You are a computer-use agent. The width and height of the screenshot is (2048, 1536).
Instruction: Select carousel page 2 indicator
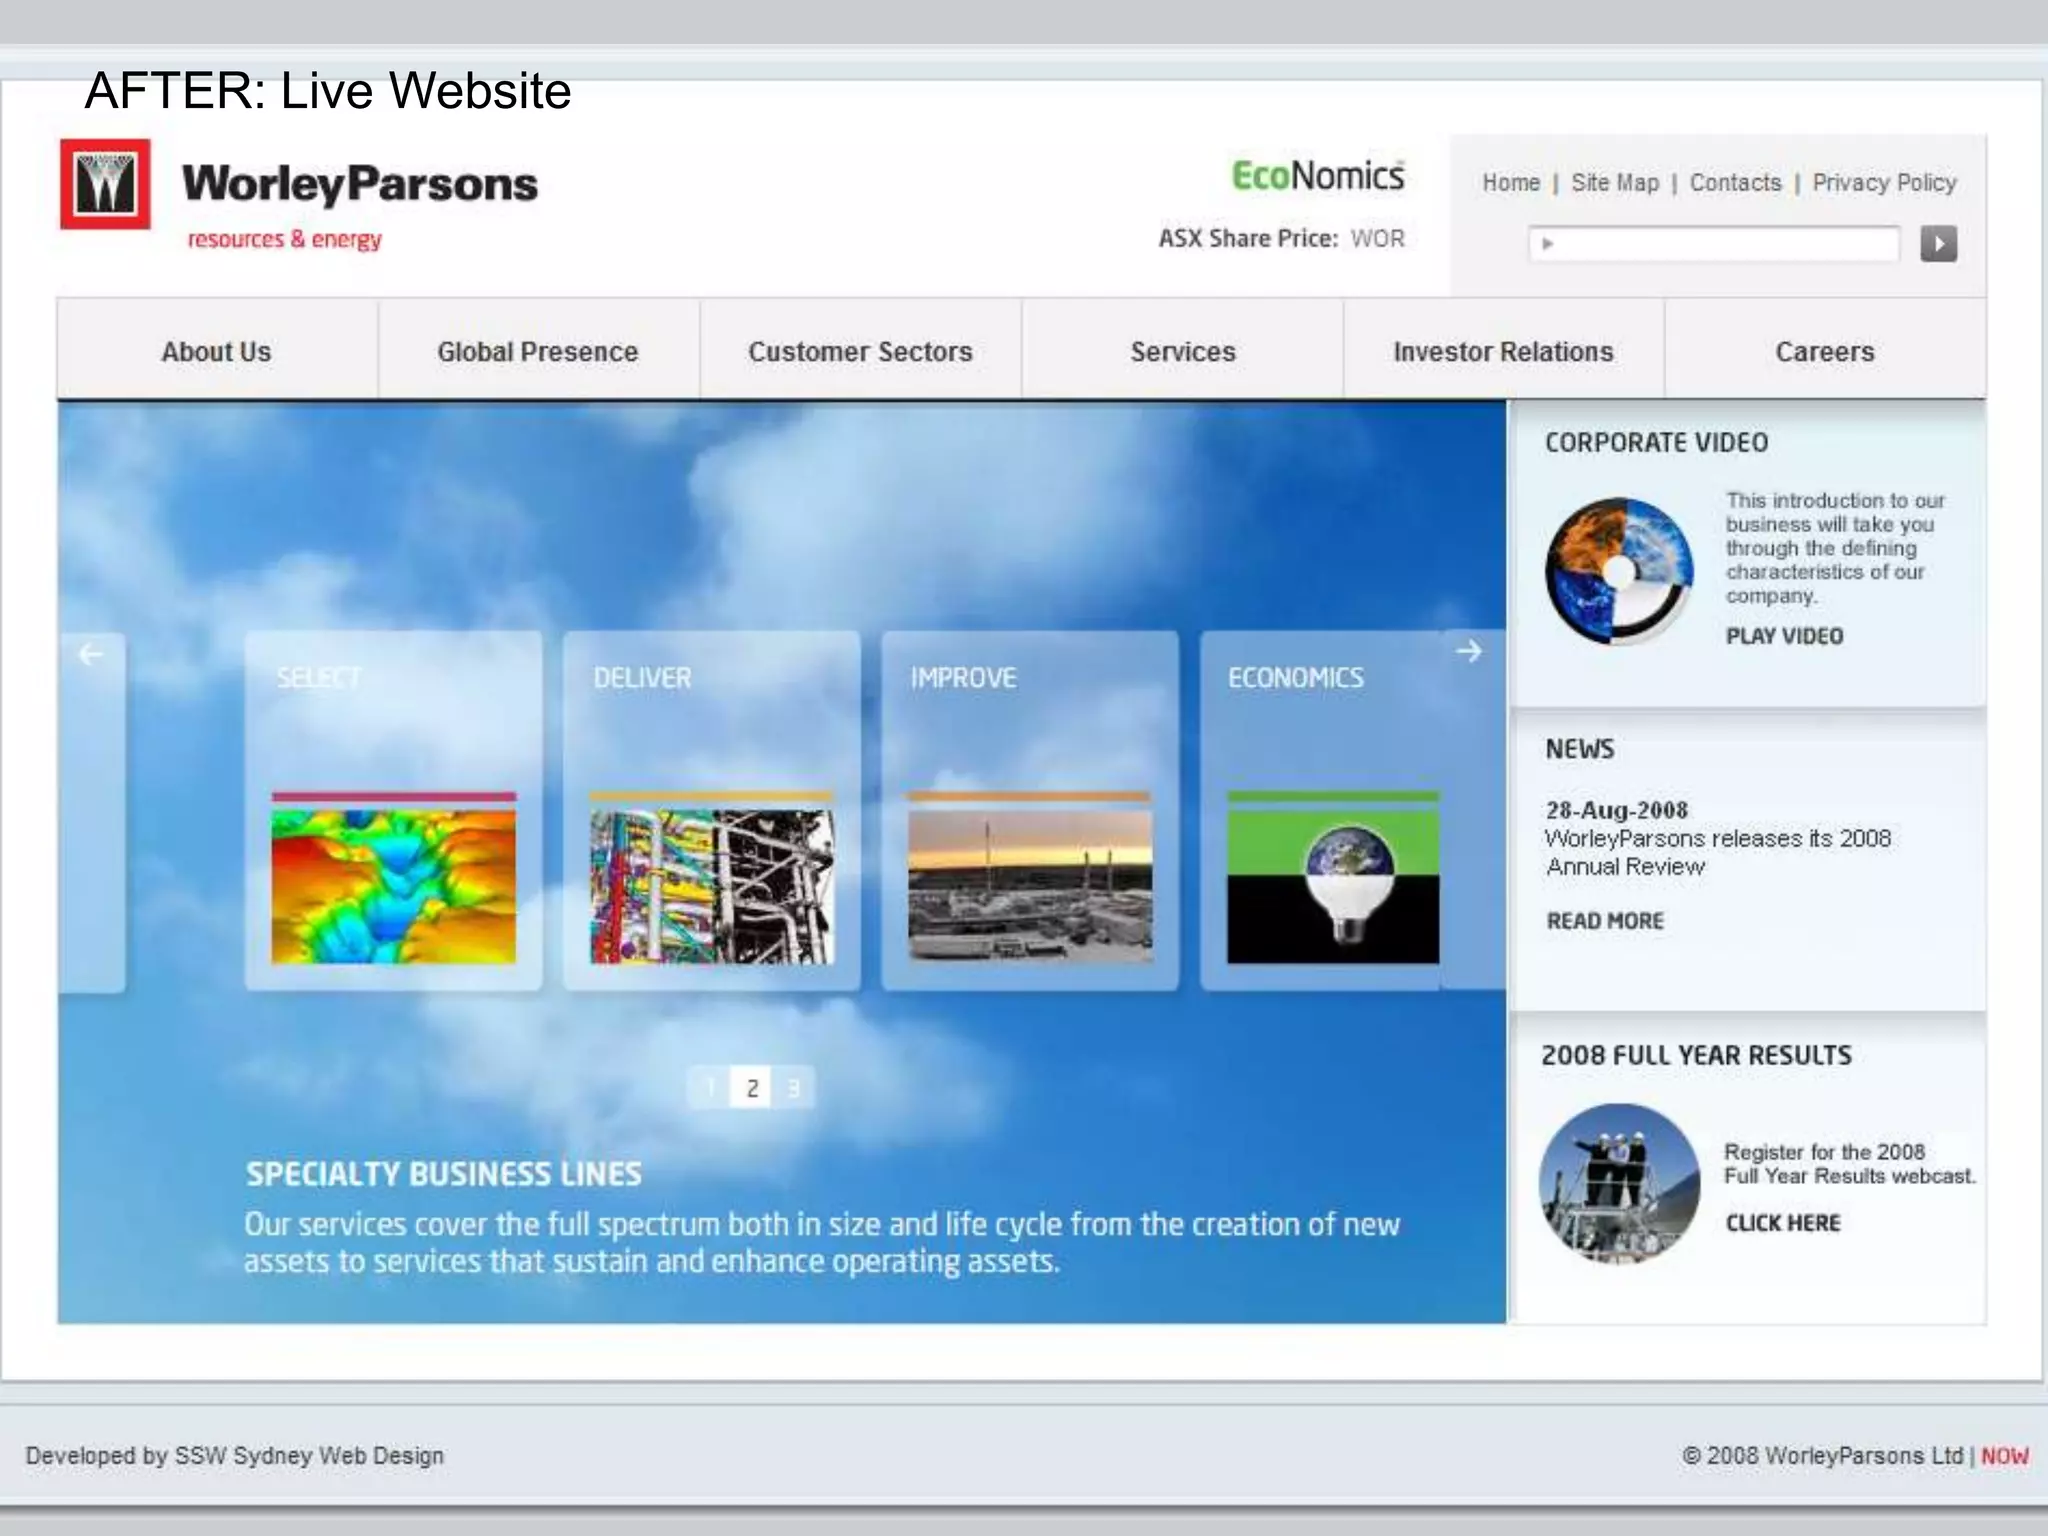[x=752, y=1088]
